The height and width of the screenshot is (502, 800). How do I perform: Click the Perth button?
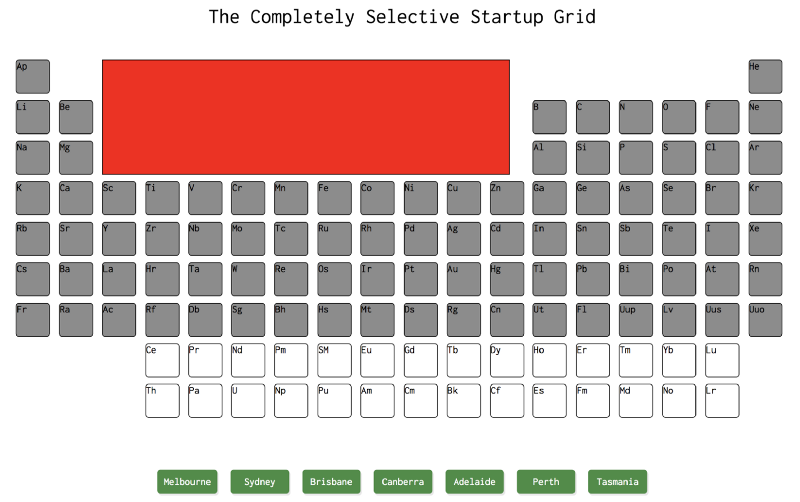pyautogui.click(x=546, y=482)
